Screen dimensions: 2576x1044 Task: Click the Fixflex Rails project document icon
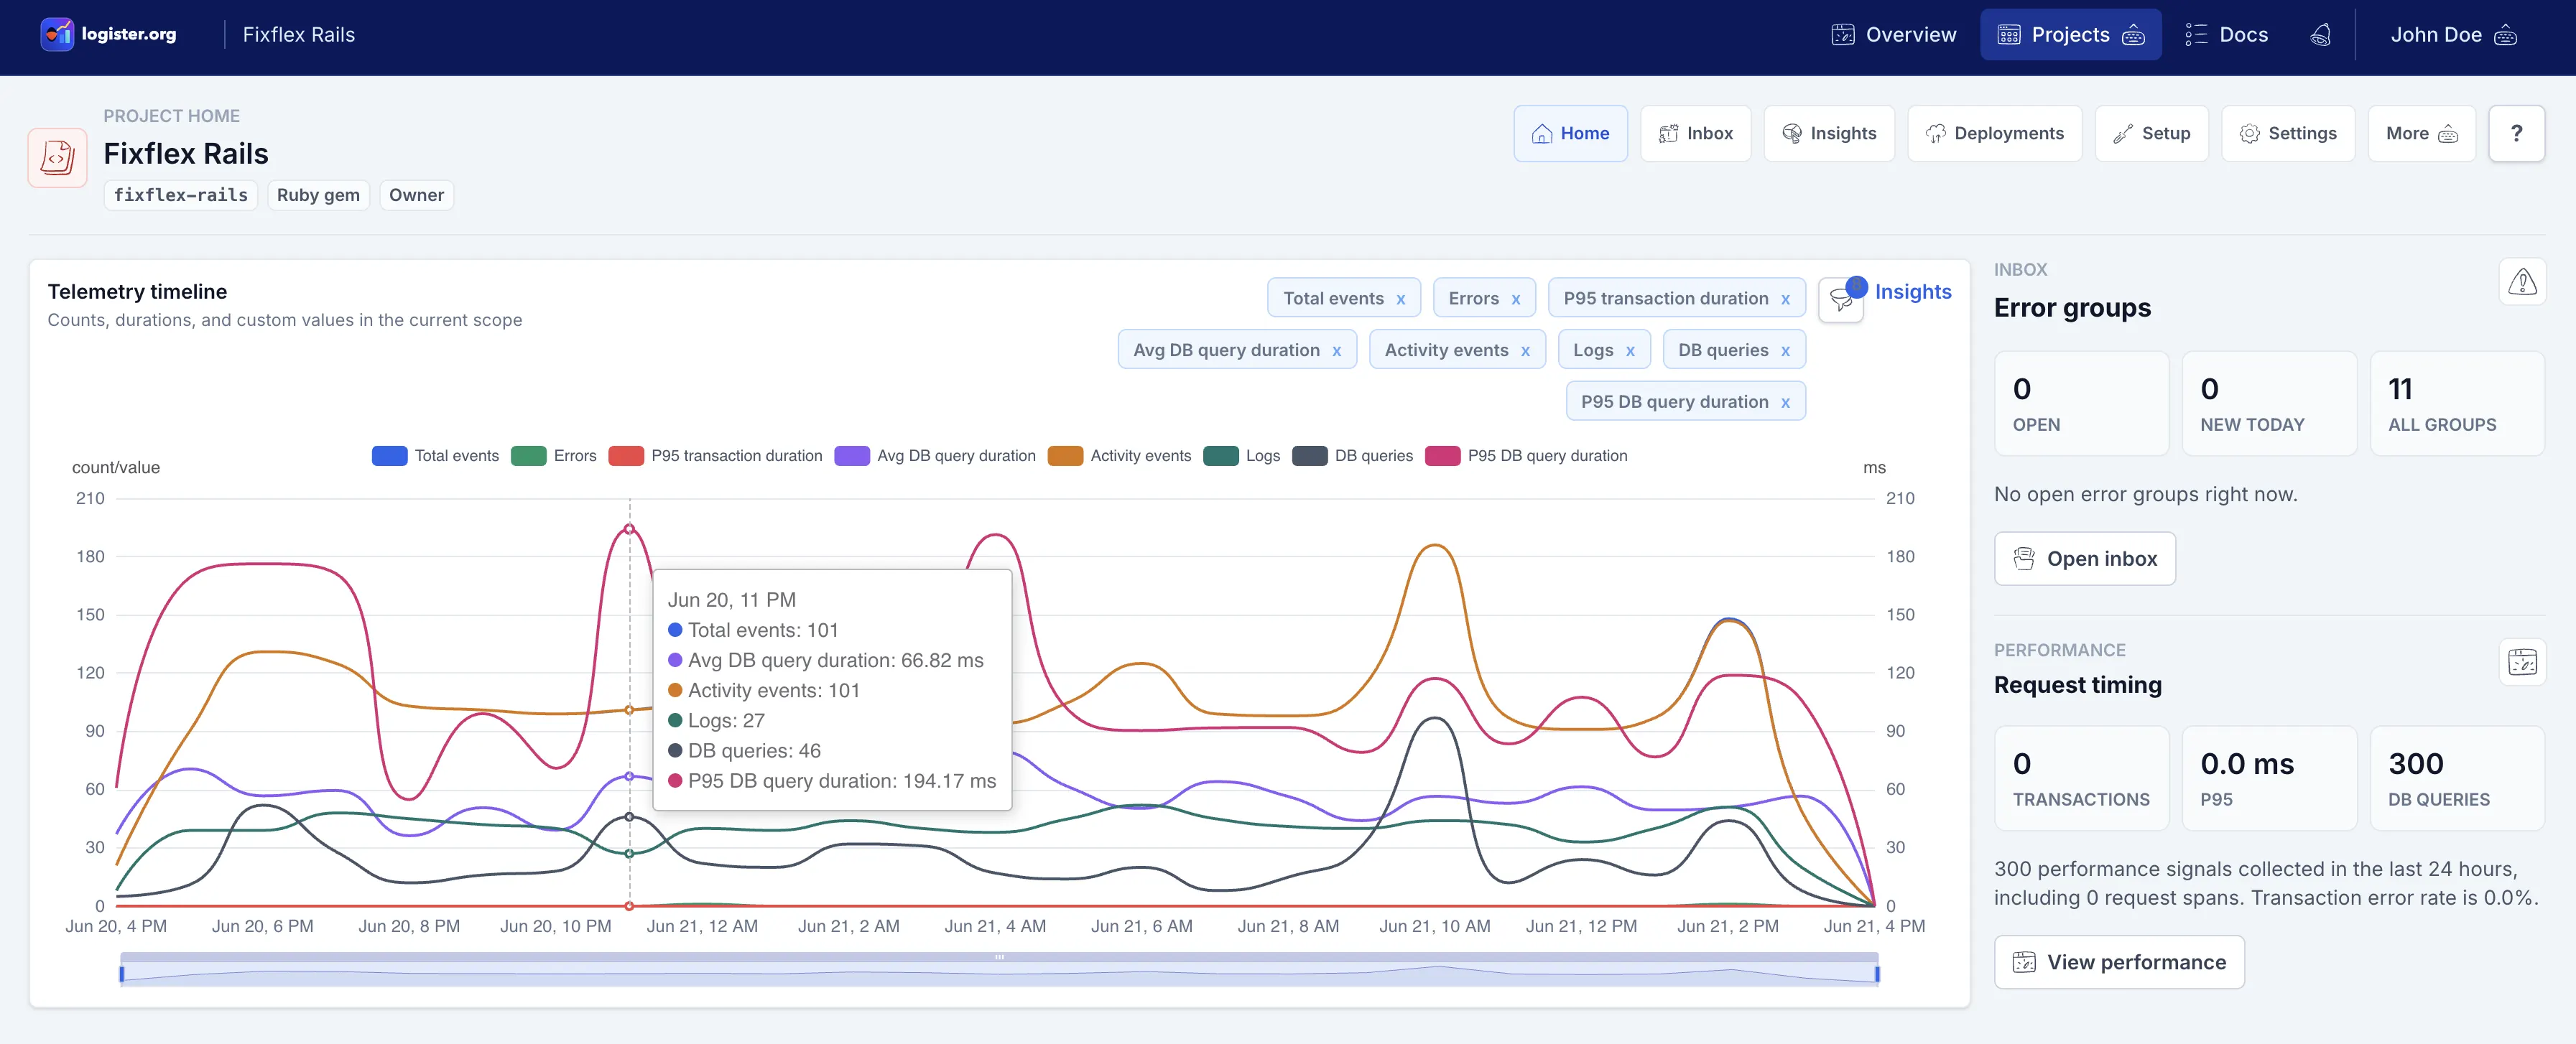[x=57, y=157]
